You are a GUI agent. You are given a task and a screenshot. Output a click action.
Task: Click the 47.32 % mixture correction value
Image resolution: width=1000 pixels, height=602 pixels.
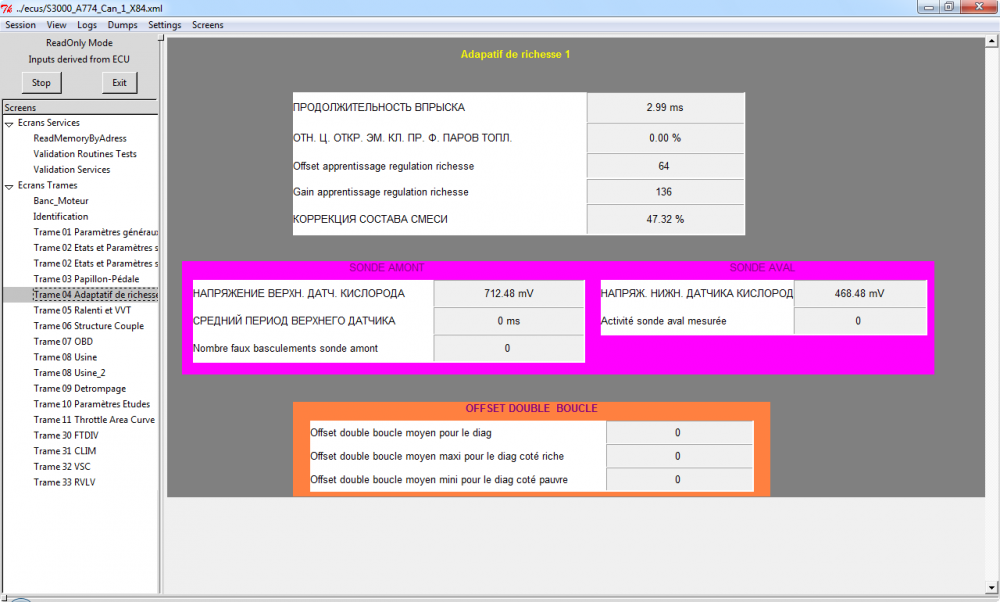pyautogui.click(x=665, y=219)
